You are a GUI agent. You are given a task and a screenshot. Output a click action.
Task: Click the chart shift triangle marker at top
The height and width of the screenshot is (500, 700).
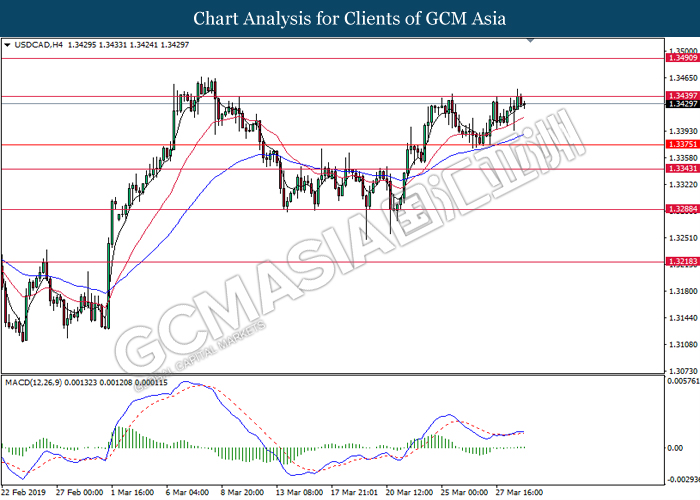(x=530, y=40)
